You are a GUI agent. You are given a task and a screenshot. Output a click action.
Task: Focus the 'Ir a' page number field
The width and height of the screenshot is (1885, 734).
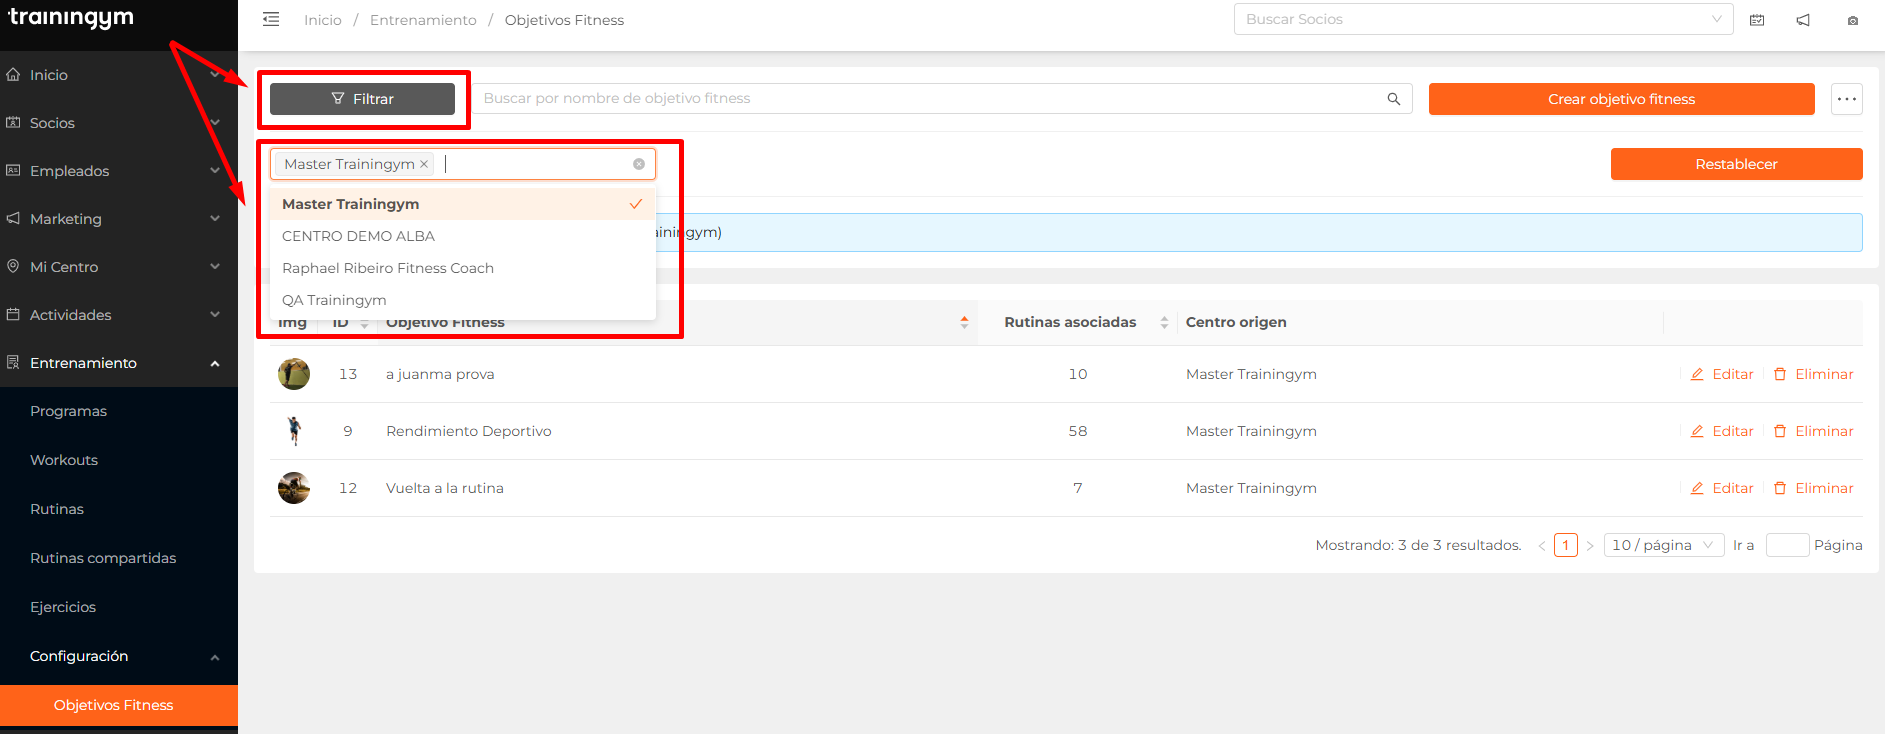(x=1787, y=545)
